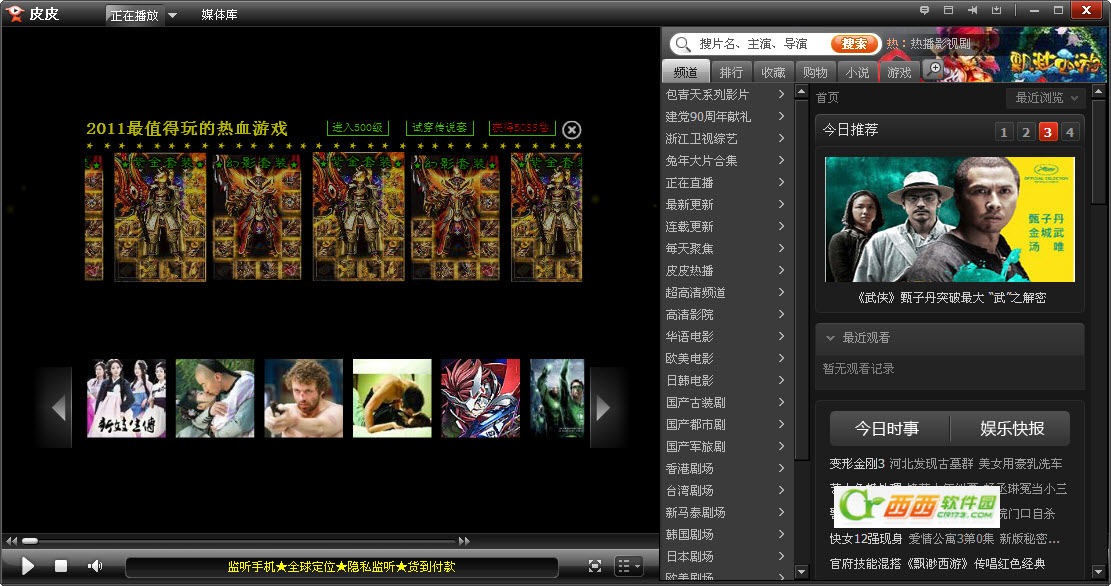Open the 最近浏览 dropdown
Image resolution: width=1111 pixels, height=586 pixels.
(x=1045, y=98)
